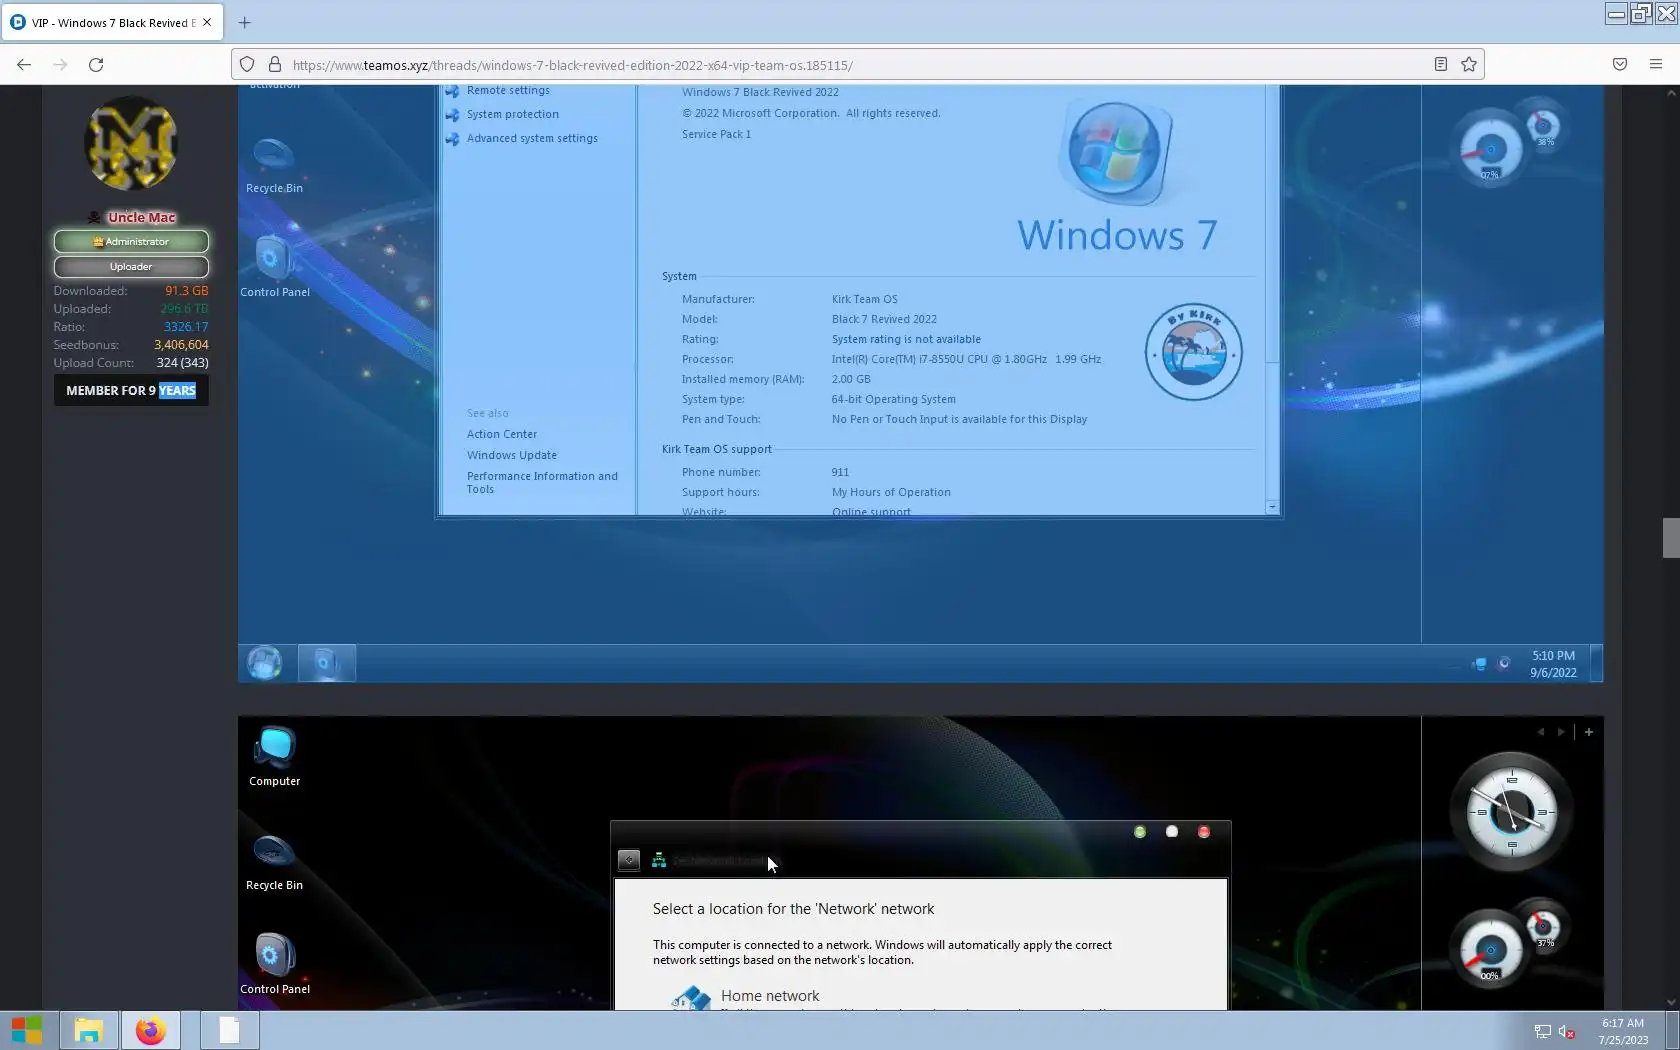This screenshot has height=1050, width=1680.
Task: Open the black network location screenshot
Action: coord(920,863)
